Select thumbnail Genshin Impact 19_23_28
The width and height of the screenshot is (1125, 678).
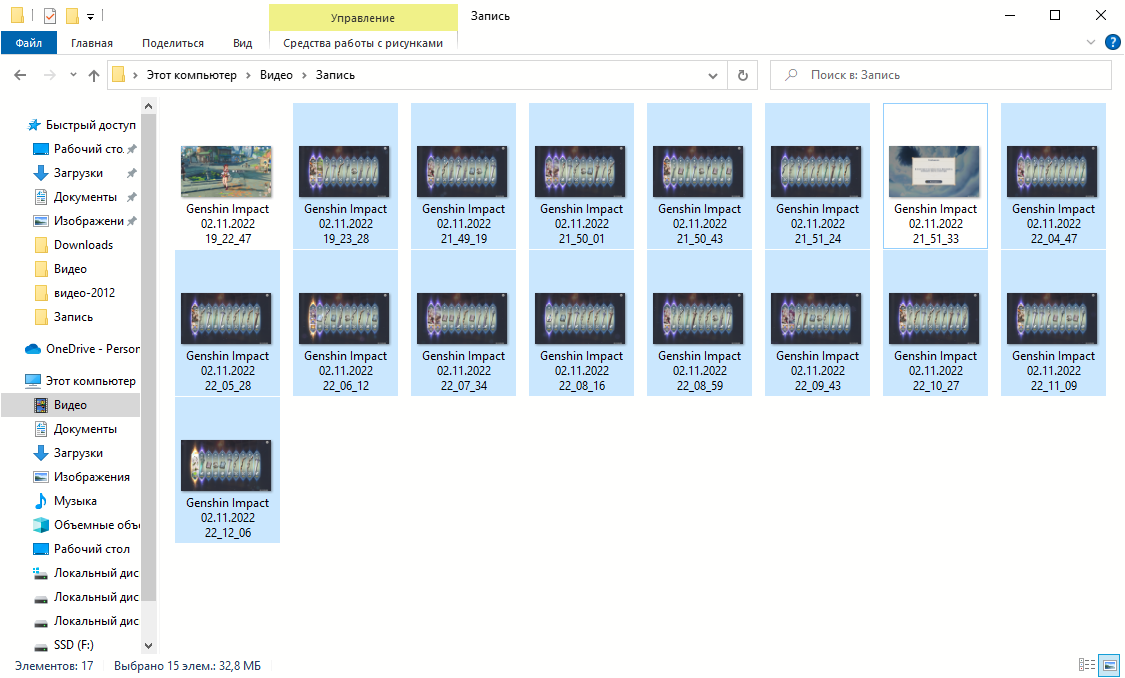pyautogui.click(x=345, y=176)
